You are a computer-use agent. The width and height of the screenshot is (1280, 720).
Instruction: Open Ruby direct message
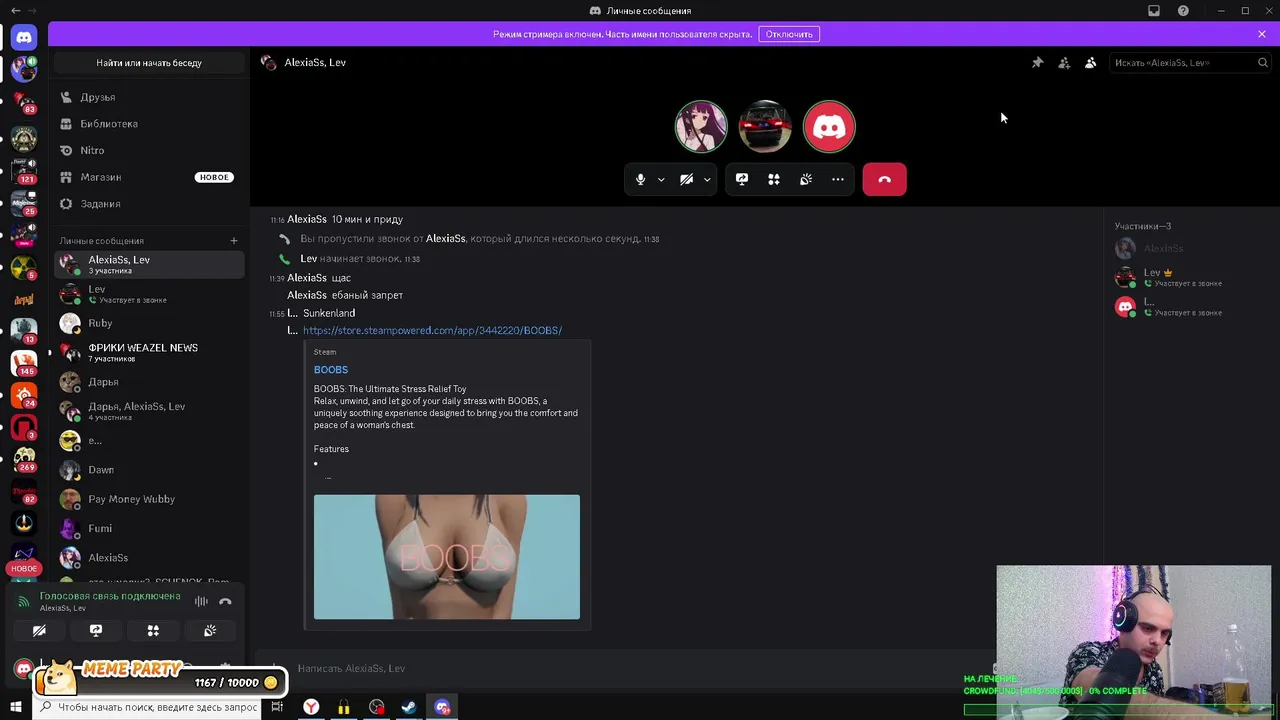point(149,323)
